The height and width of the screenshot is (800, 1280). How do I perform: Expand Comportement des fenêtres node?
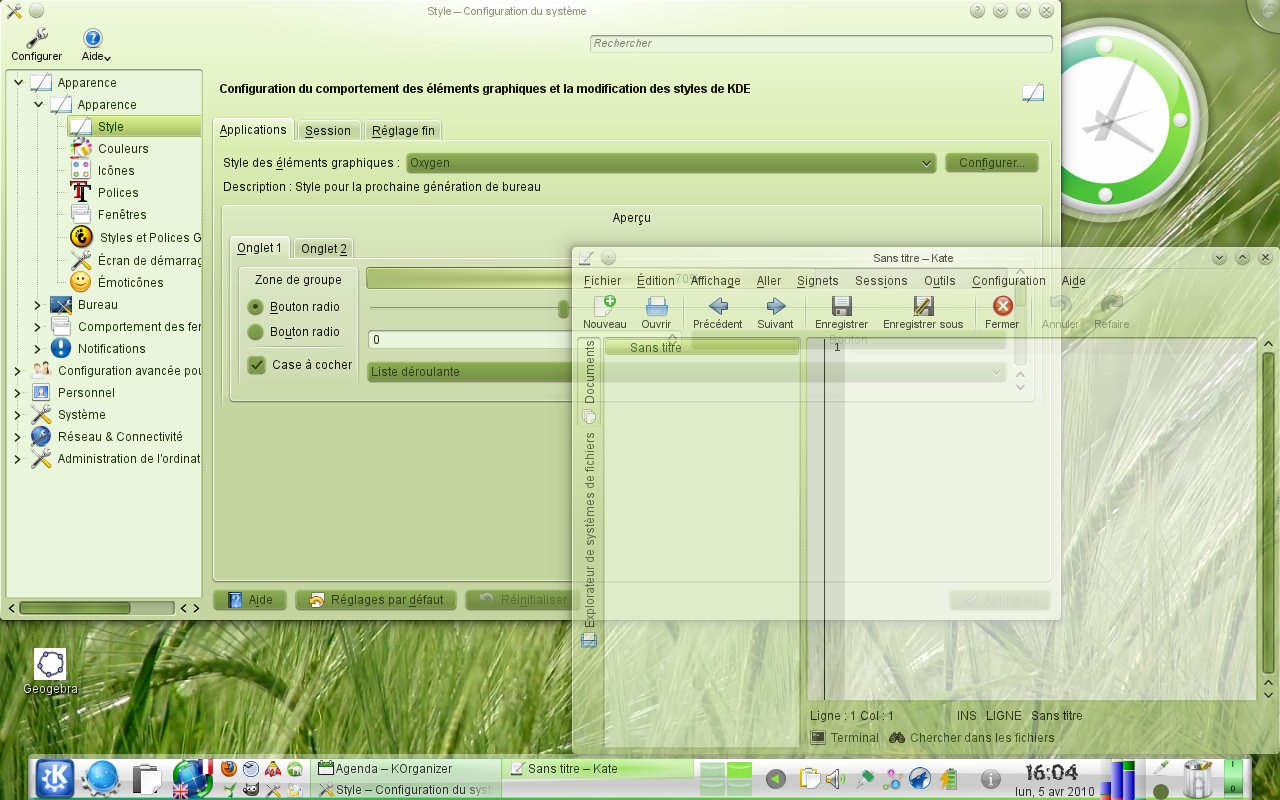click(x=38, y=327)
